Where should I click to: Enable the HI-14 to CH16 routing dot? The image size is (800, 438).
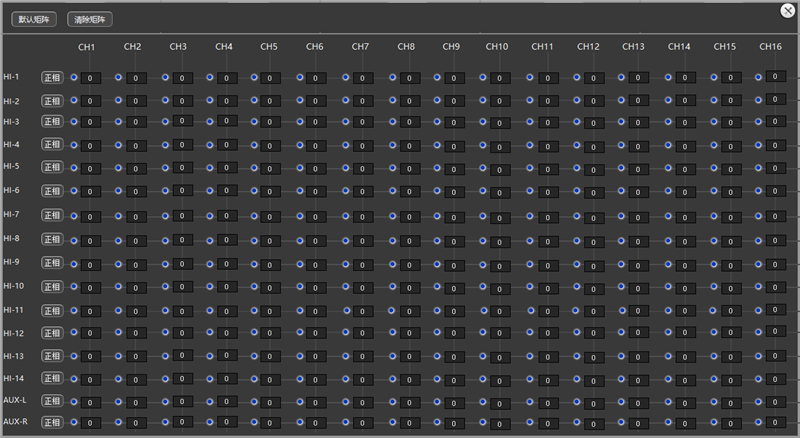pos(757,379)
